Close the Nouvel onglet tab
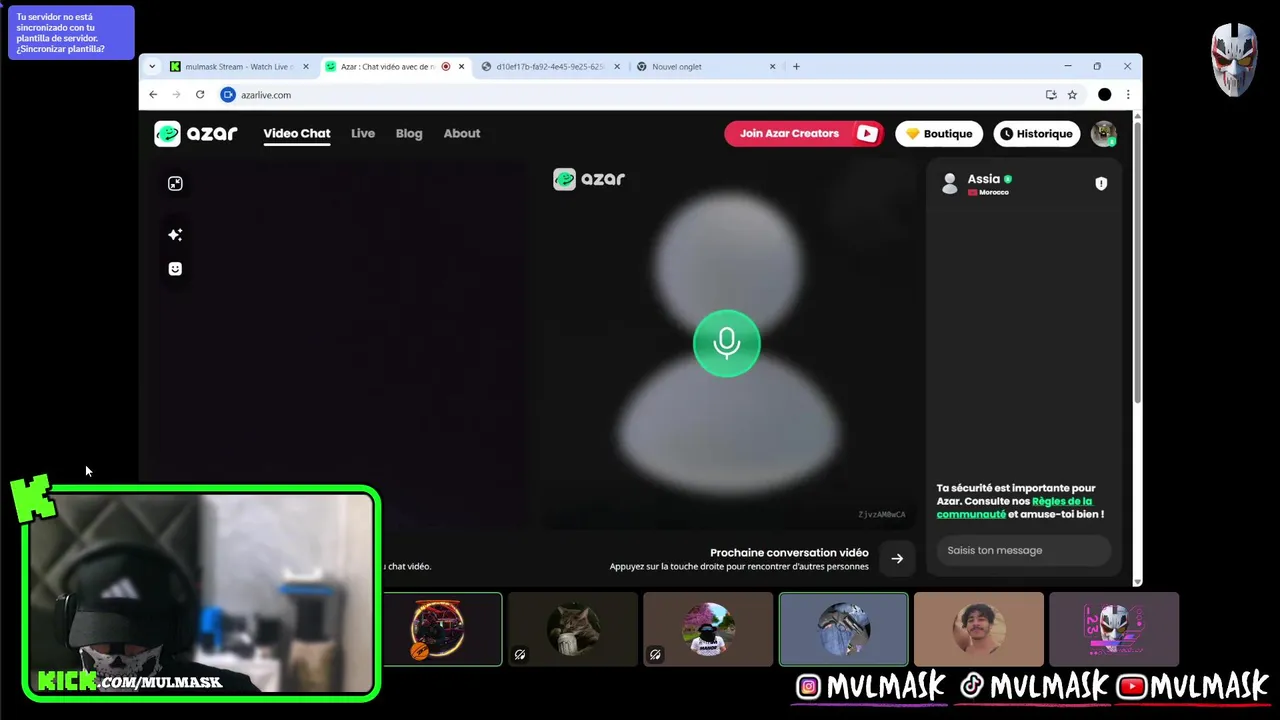Screen dimensions: 1280x720 pyautogui.click(x=772, y=67)
